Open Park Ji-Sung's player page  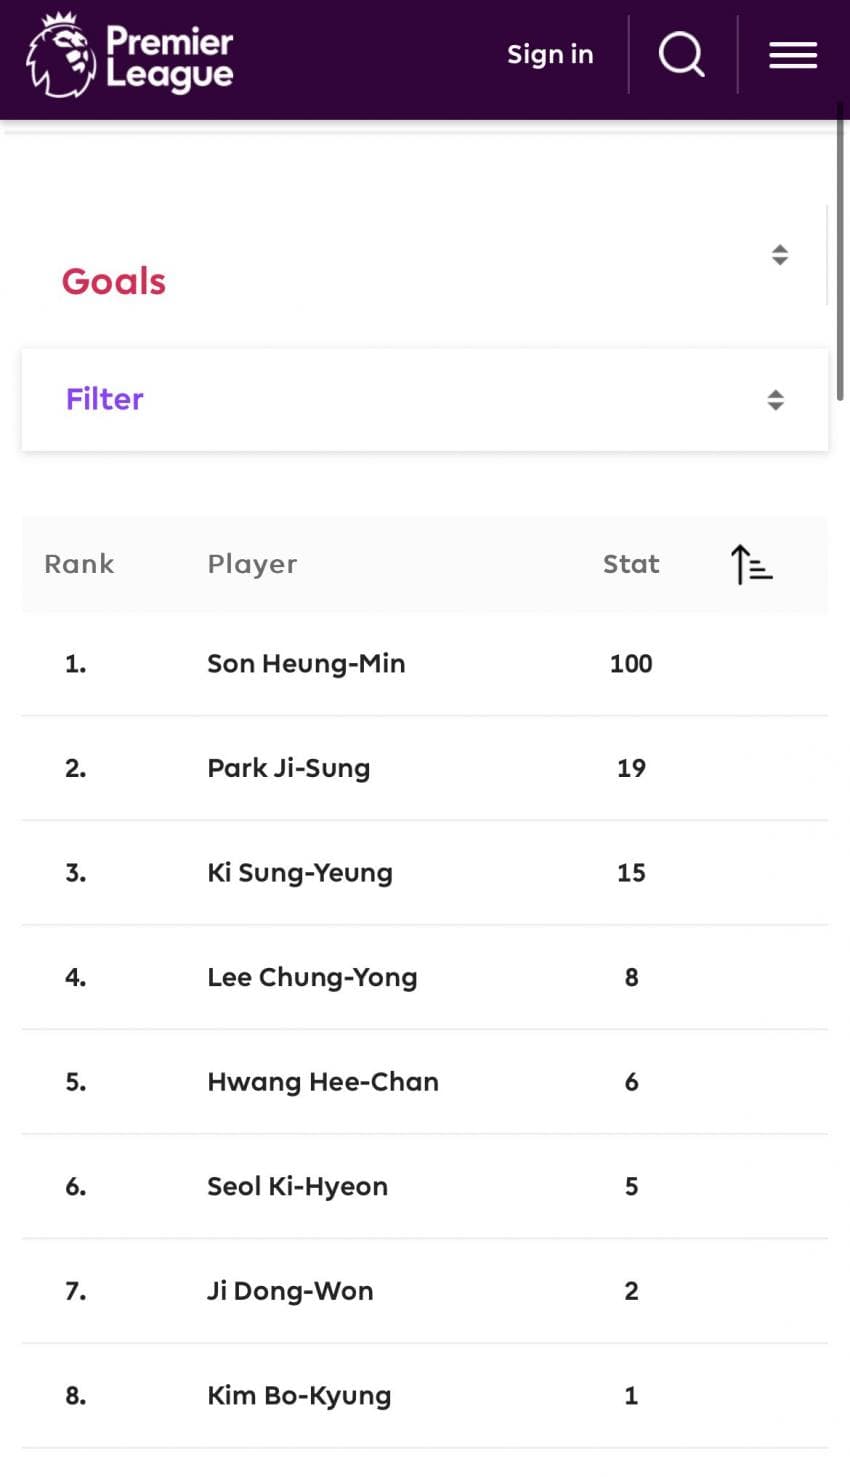pos(288,768)
